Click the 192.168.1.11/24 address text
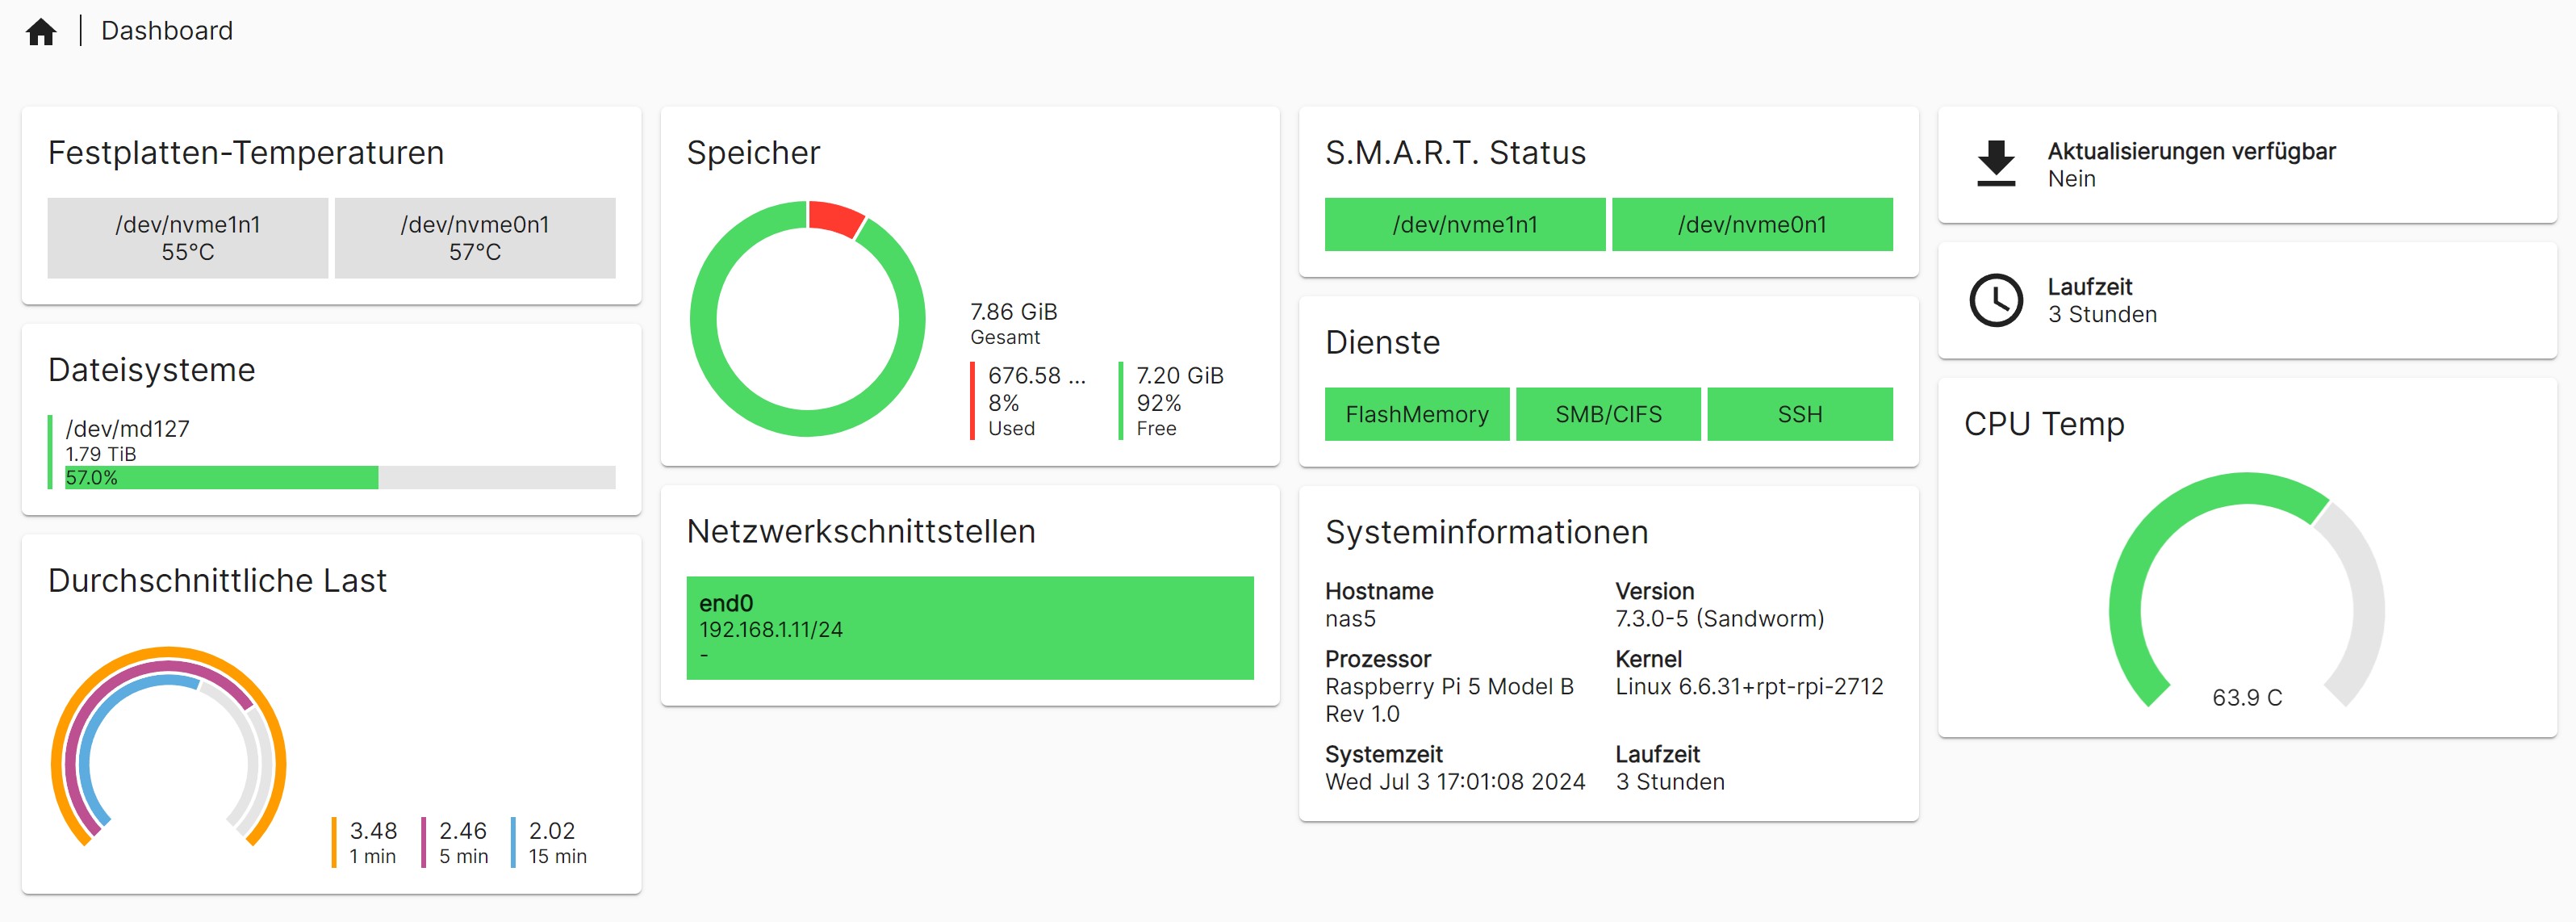 coord(771,630)
